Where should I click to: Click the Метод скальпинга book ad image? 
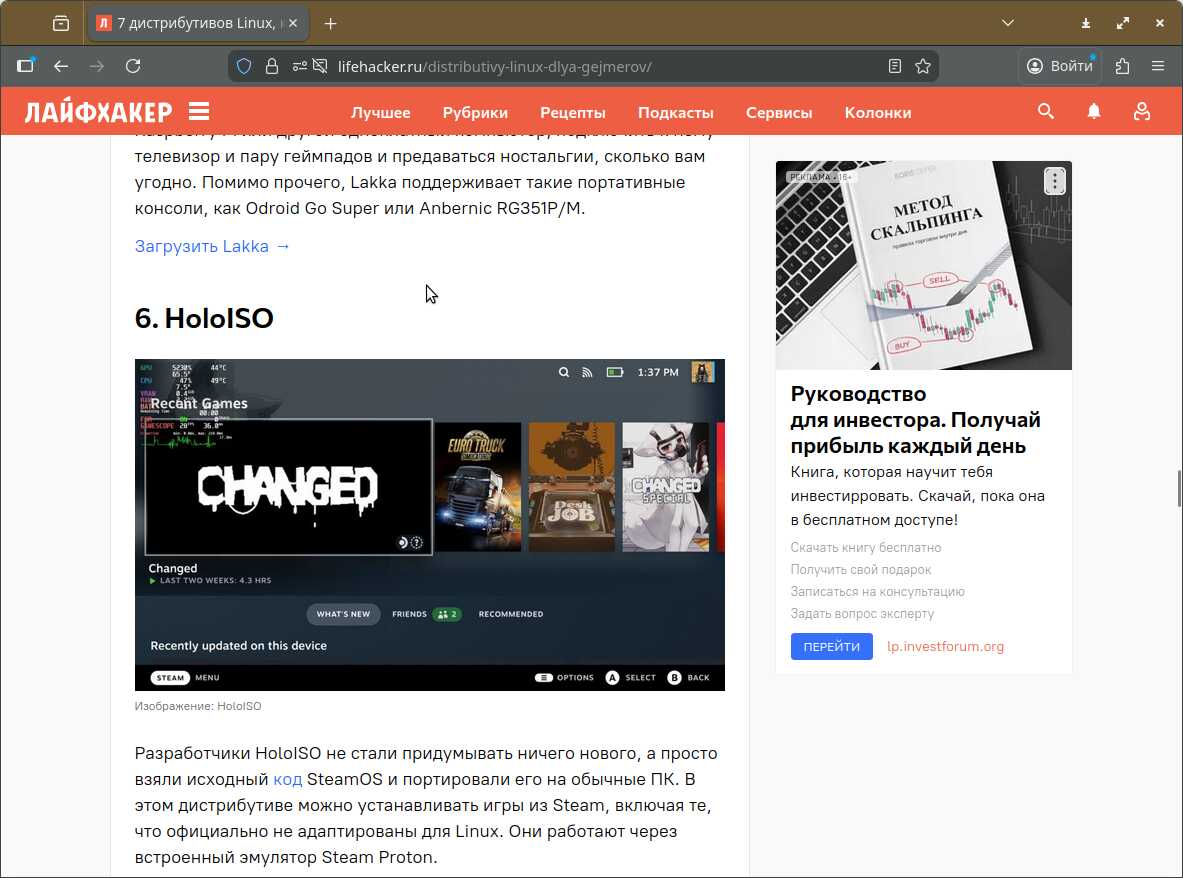pos(923,265)
